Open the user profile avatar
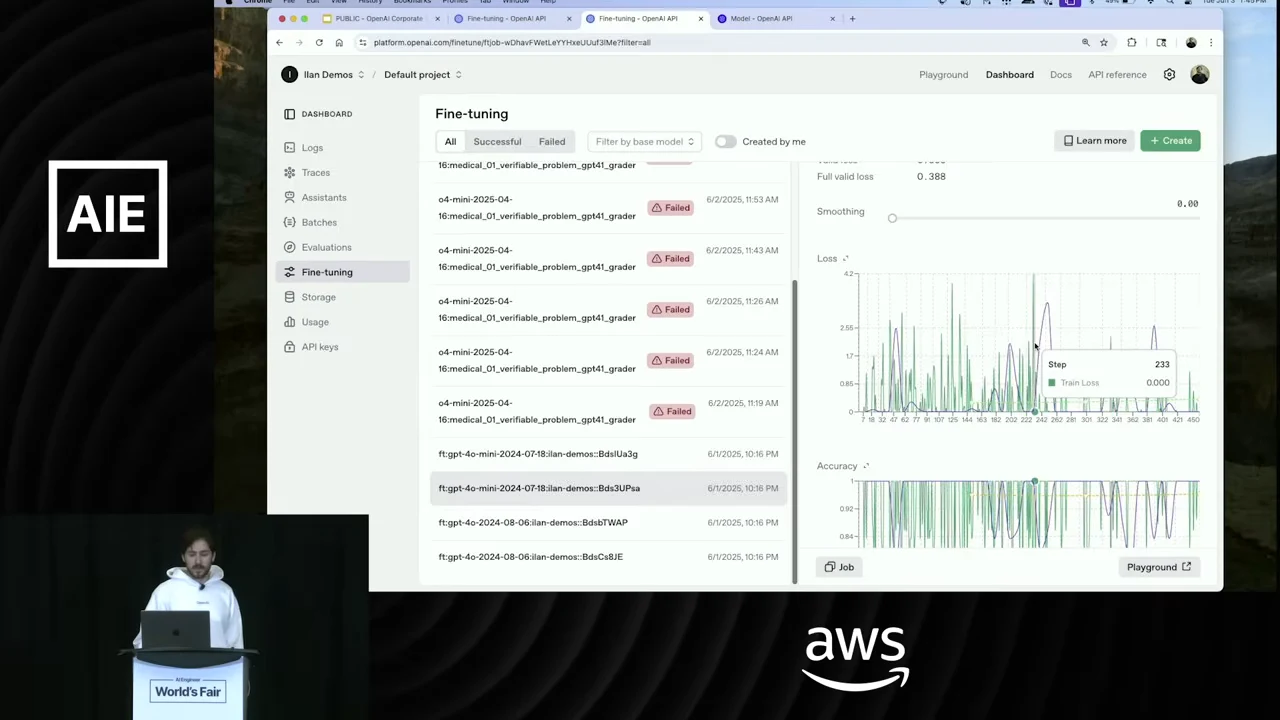1280x720 pixels. point(1200,75)
